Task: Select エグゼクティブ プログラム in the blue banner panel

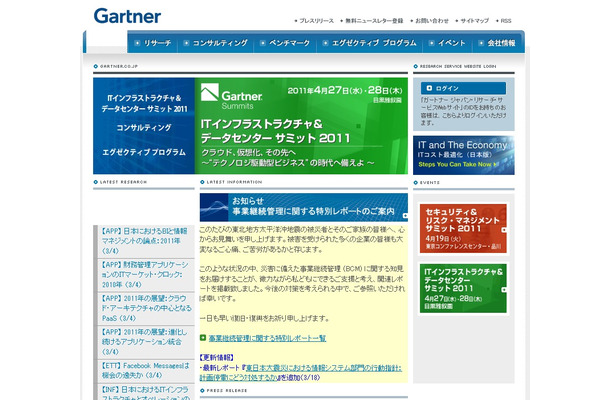Action: point(144,152)
